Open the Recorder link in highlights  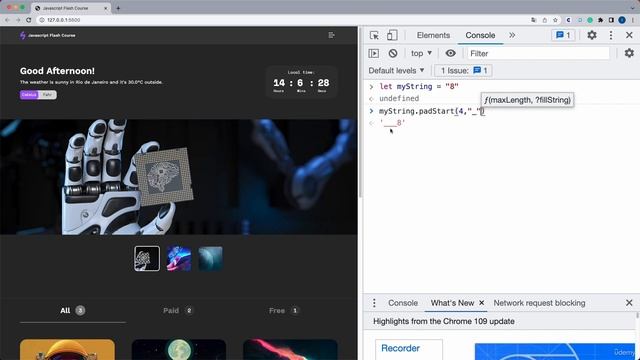click(400, 348)
